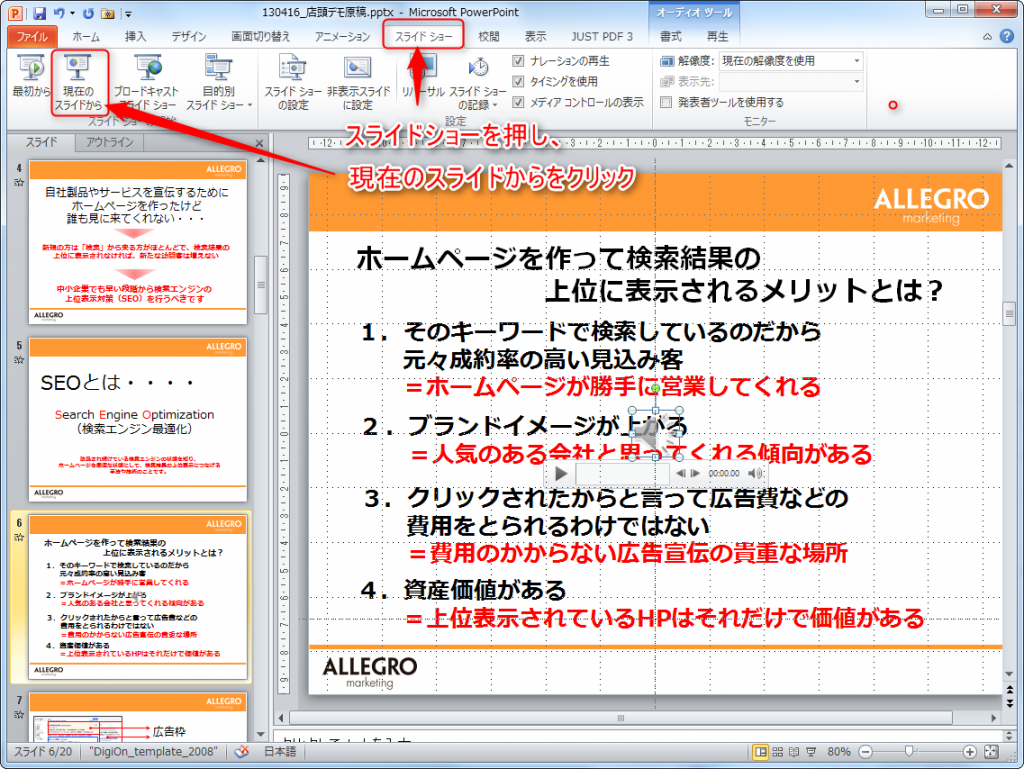This screenshot has height=769, width=1024.
Task: Play the audio clip on the slide
Action: (560, 473)
